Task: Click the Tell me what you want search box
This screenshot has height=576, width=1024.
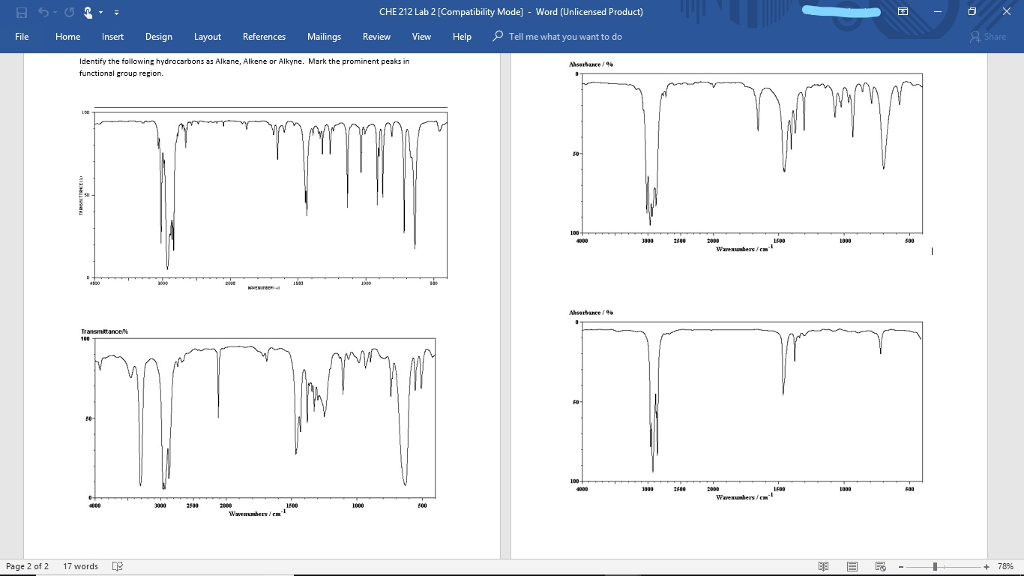Action: point(565,36)
